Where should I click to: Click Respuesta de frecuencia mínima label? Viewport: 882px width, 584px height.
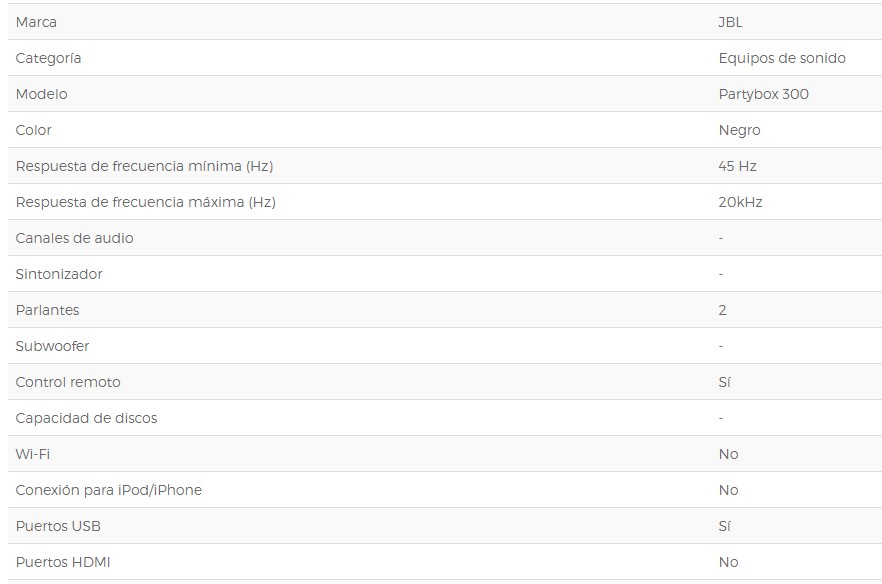(144, 166)
